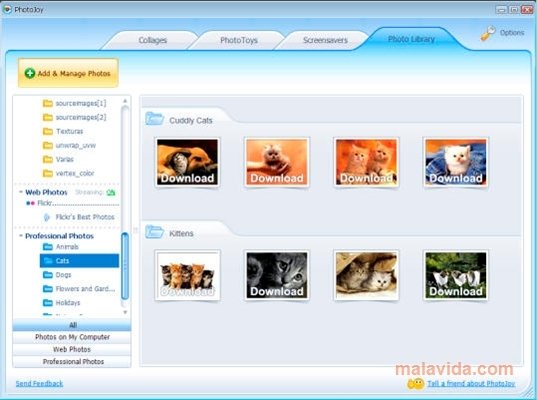The image size is (537, 400).
Task: Close the PhotoJoy window
Action: pyautogui.click(x=527, y=10)
